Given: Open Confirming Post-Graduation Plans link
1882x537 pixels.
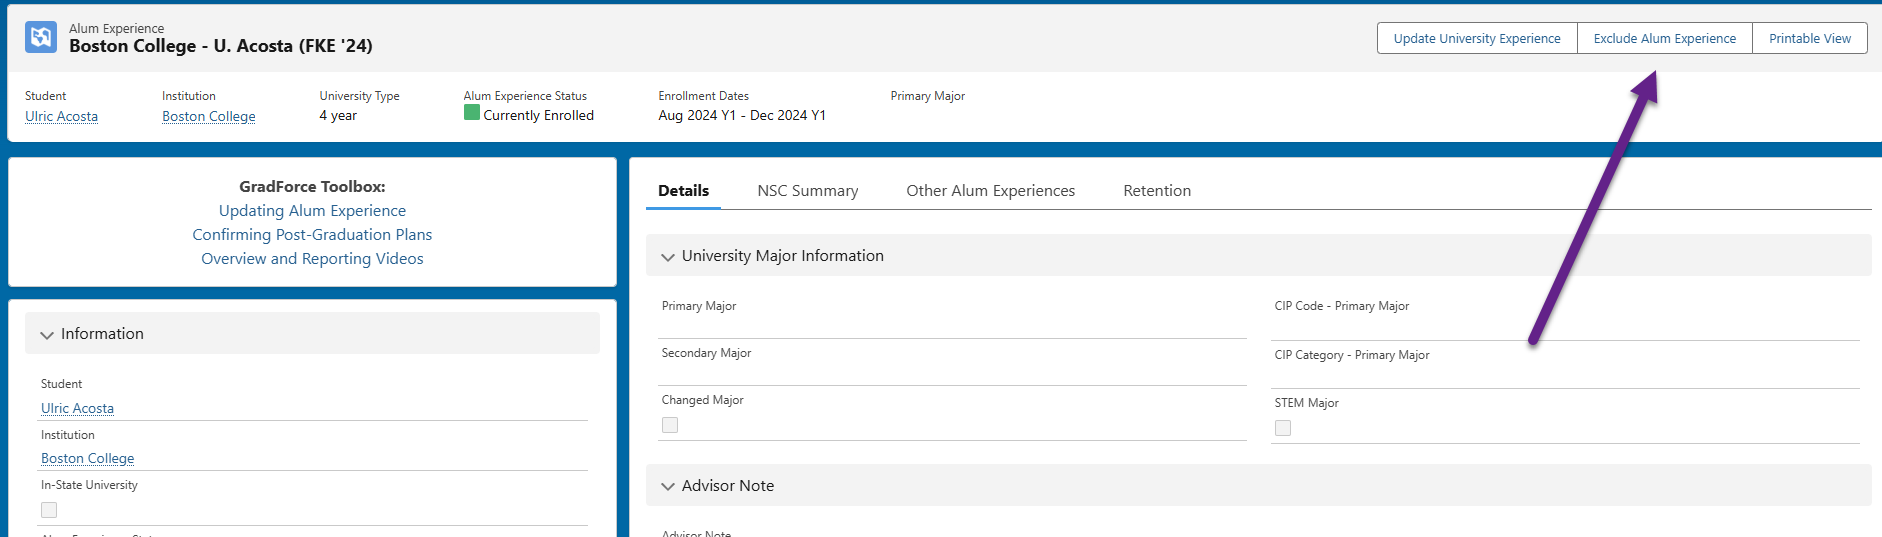Looking at the screenshot, I should coord(312,235).
